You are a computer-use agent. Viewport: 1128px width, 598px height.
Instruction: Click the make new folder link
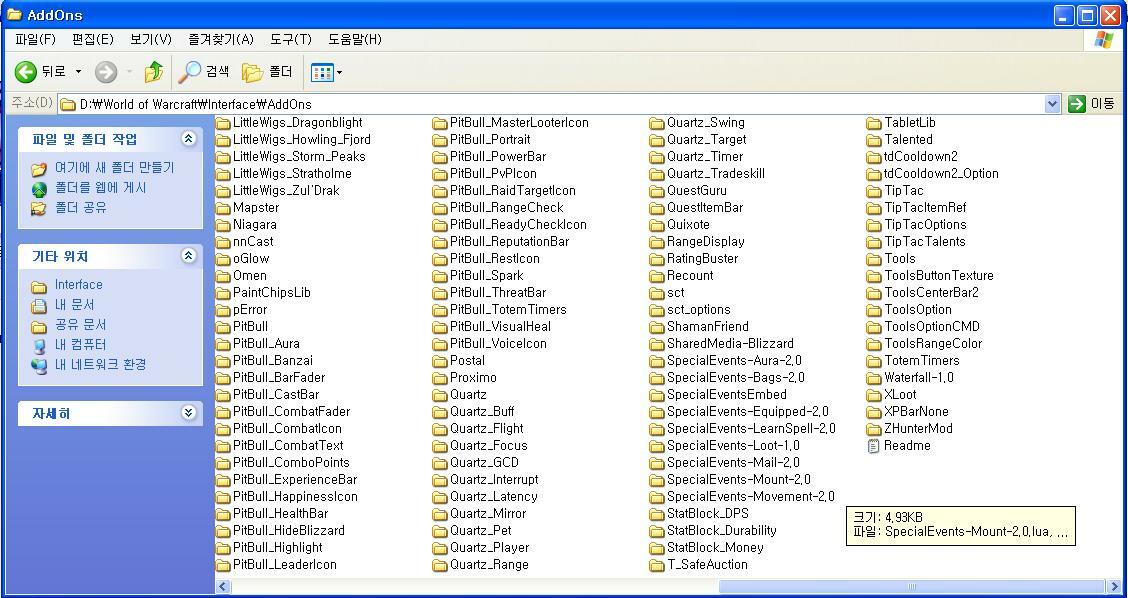point(113,168)
